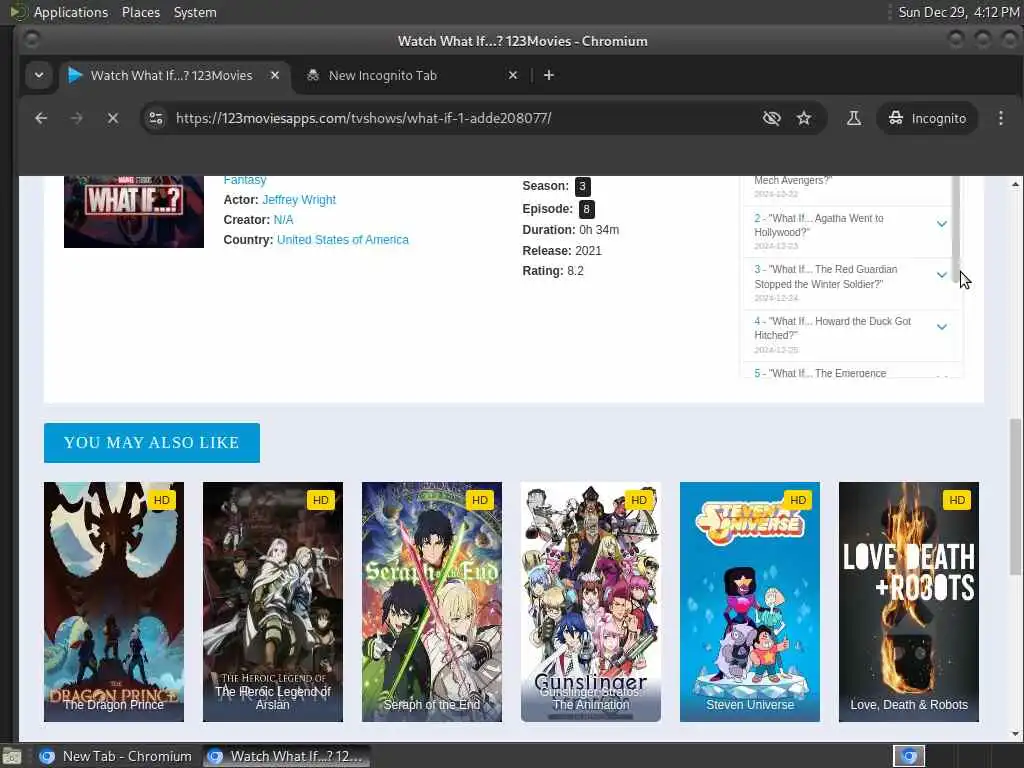Open site information icon in address bar
1024x768 pixels.
pos(156,118)
